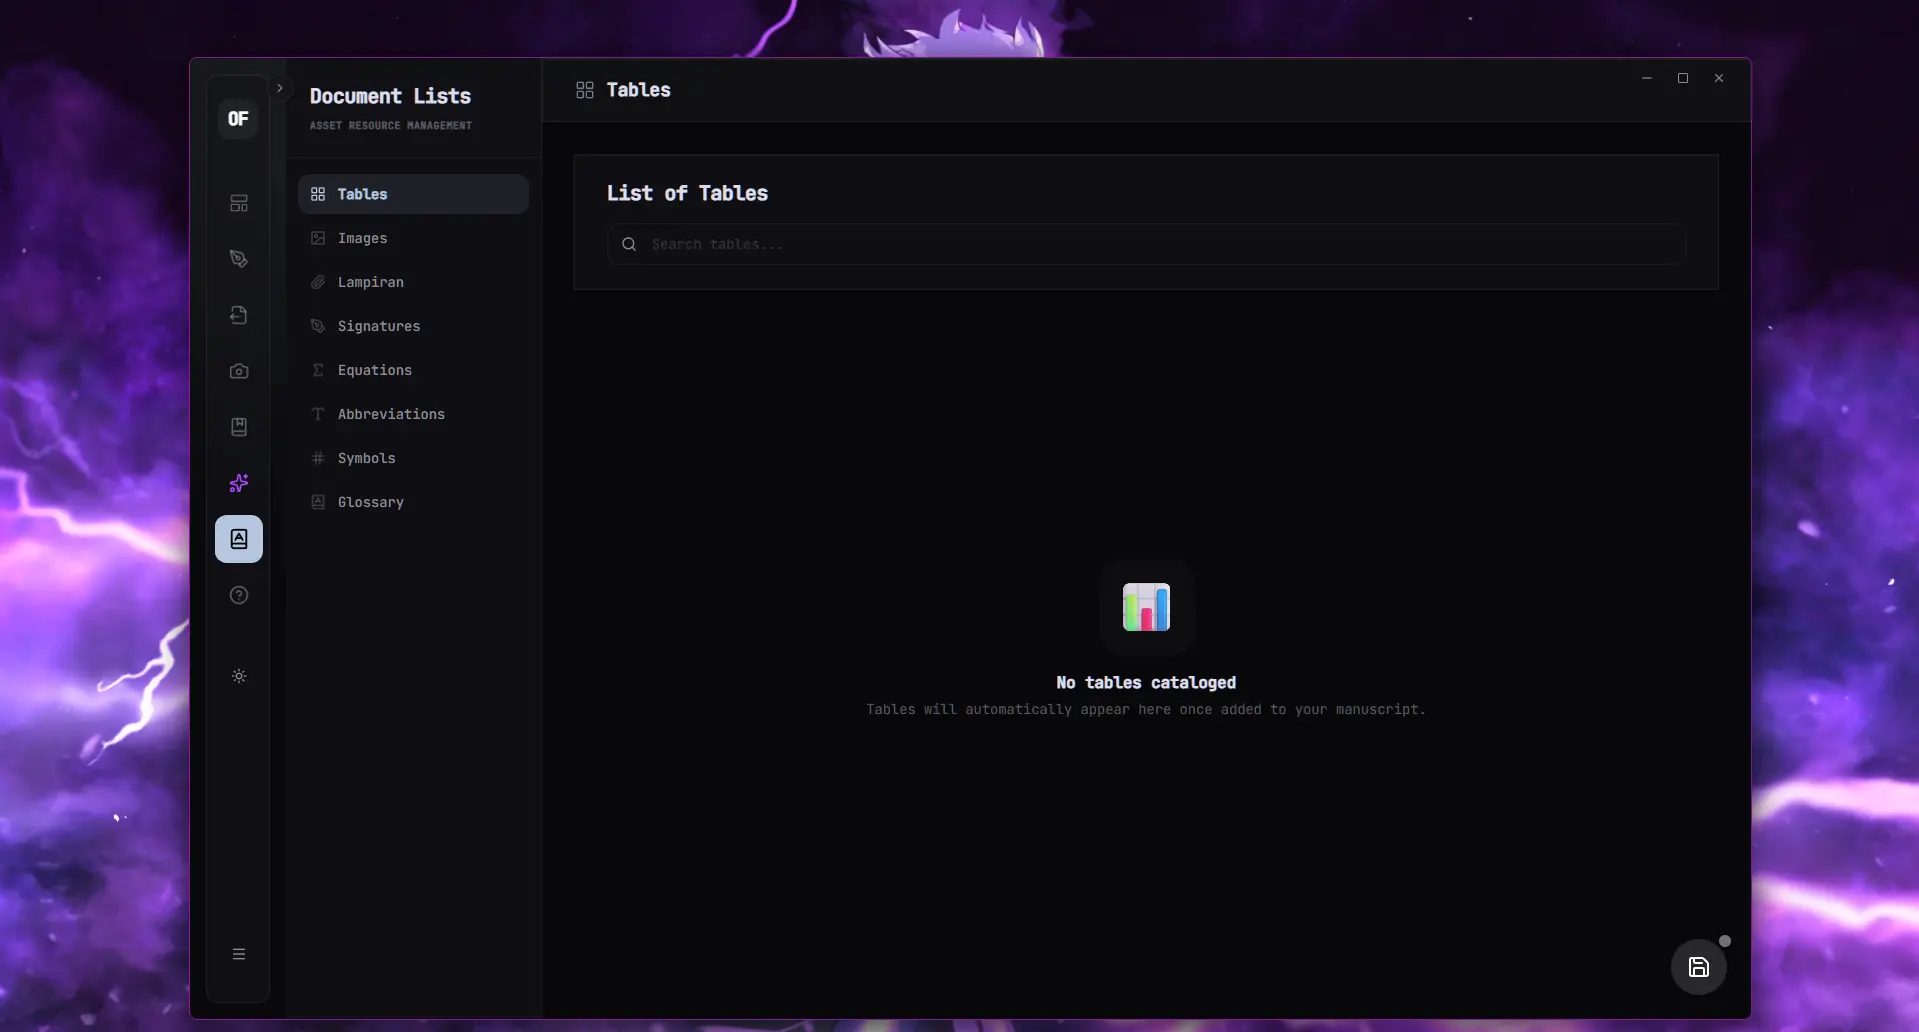Click the purple AI sparkles icon
Screen dimensions: 1919x1032
[x=239, y=483]
